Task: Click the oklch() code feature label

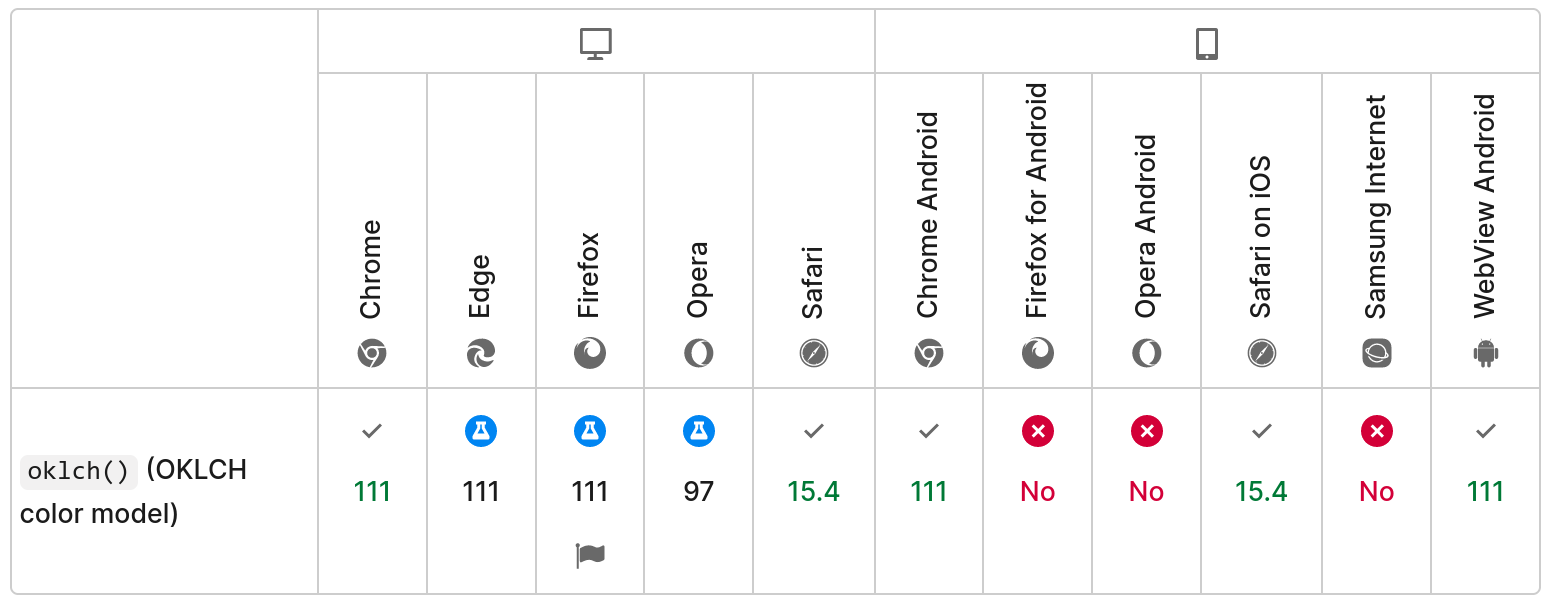Action: point(79,472)
